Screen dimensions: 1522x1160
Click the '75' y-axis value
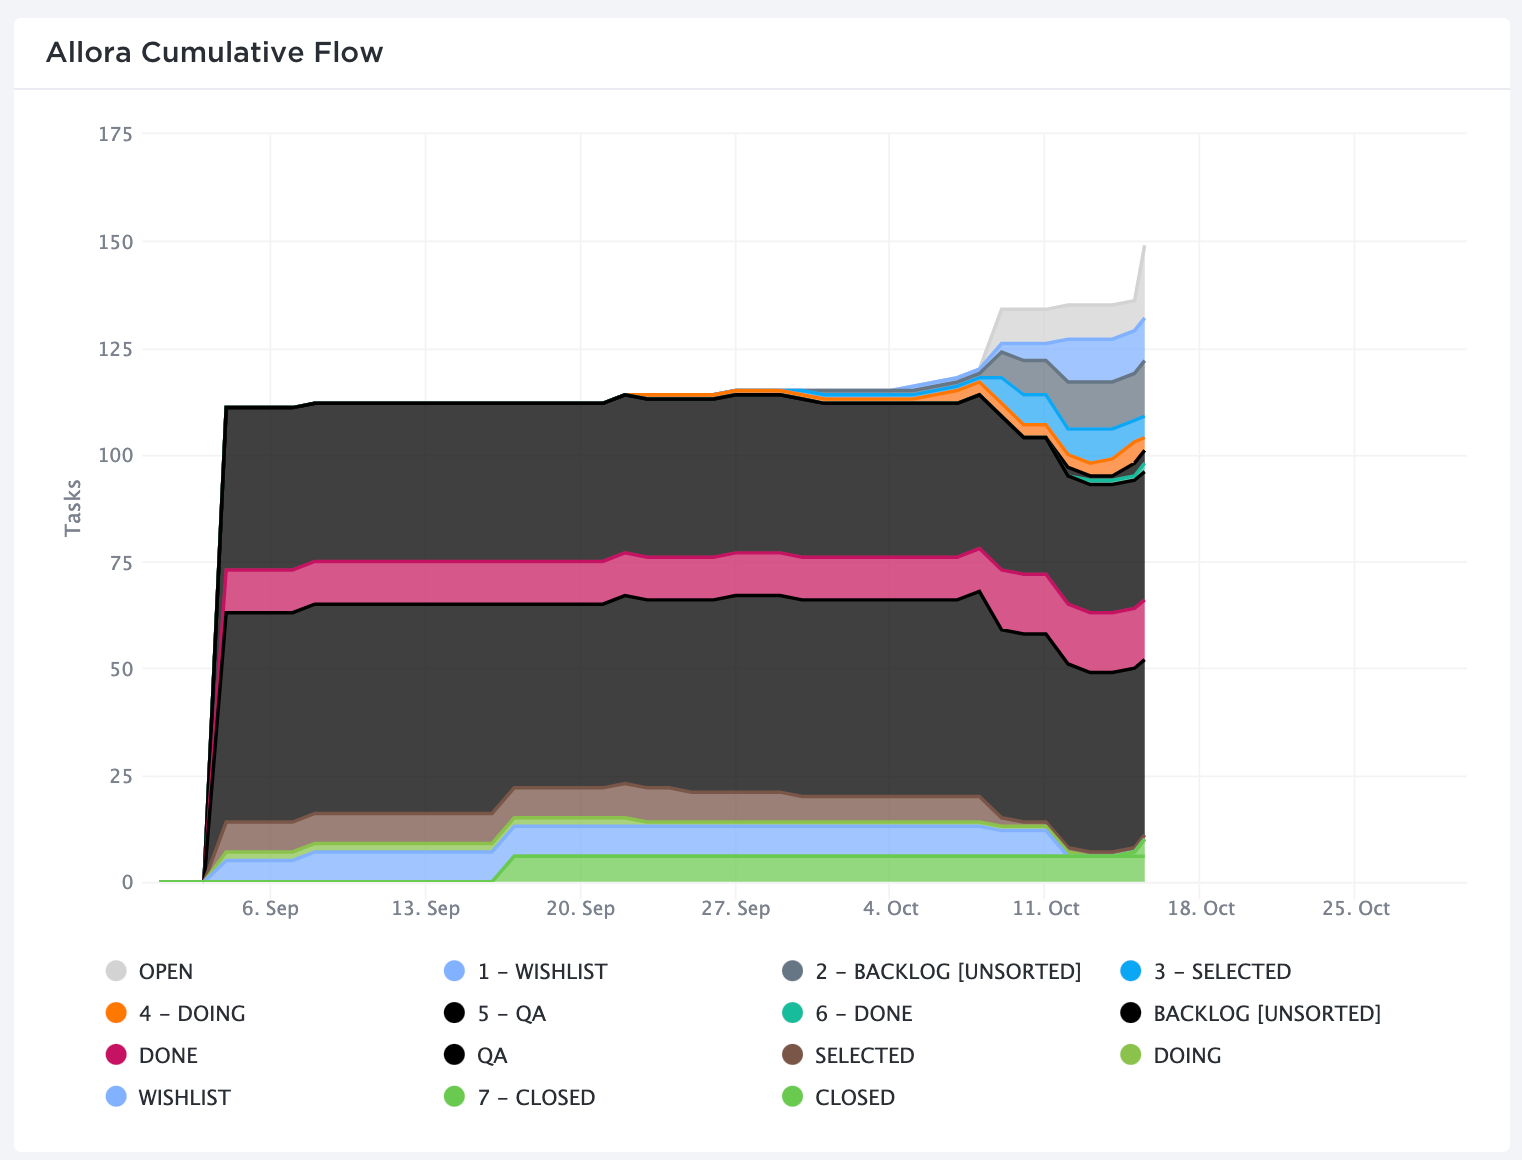[121, 563]
